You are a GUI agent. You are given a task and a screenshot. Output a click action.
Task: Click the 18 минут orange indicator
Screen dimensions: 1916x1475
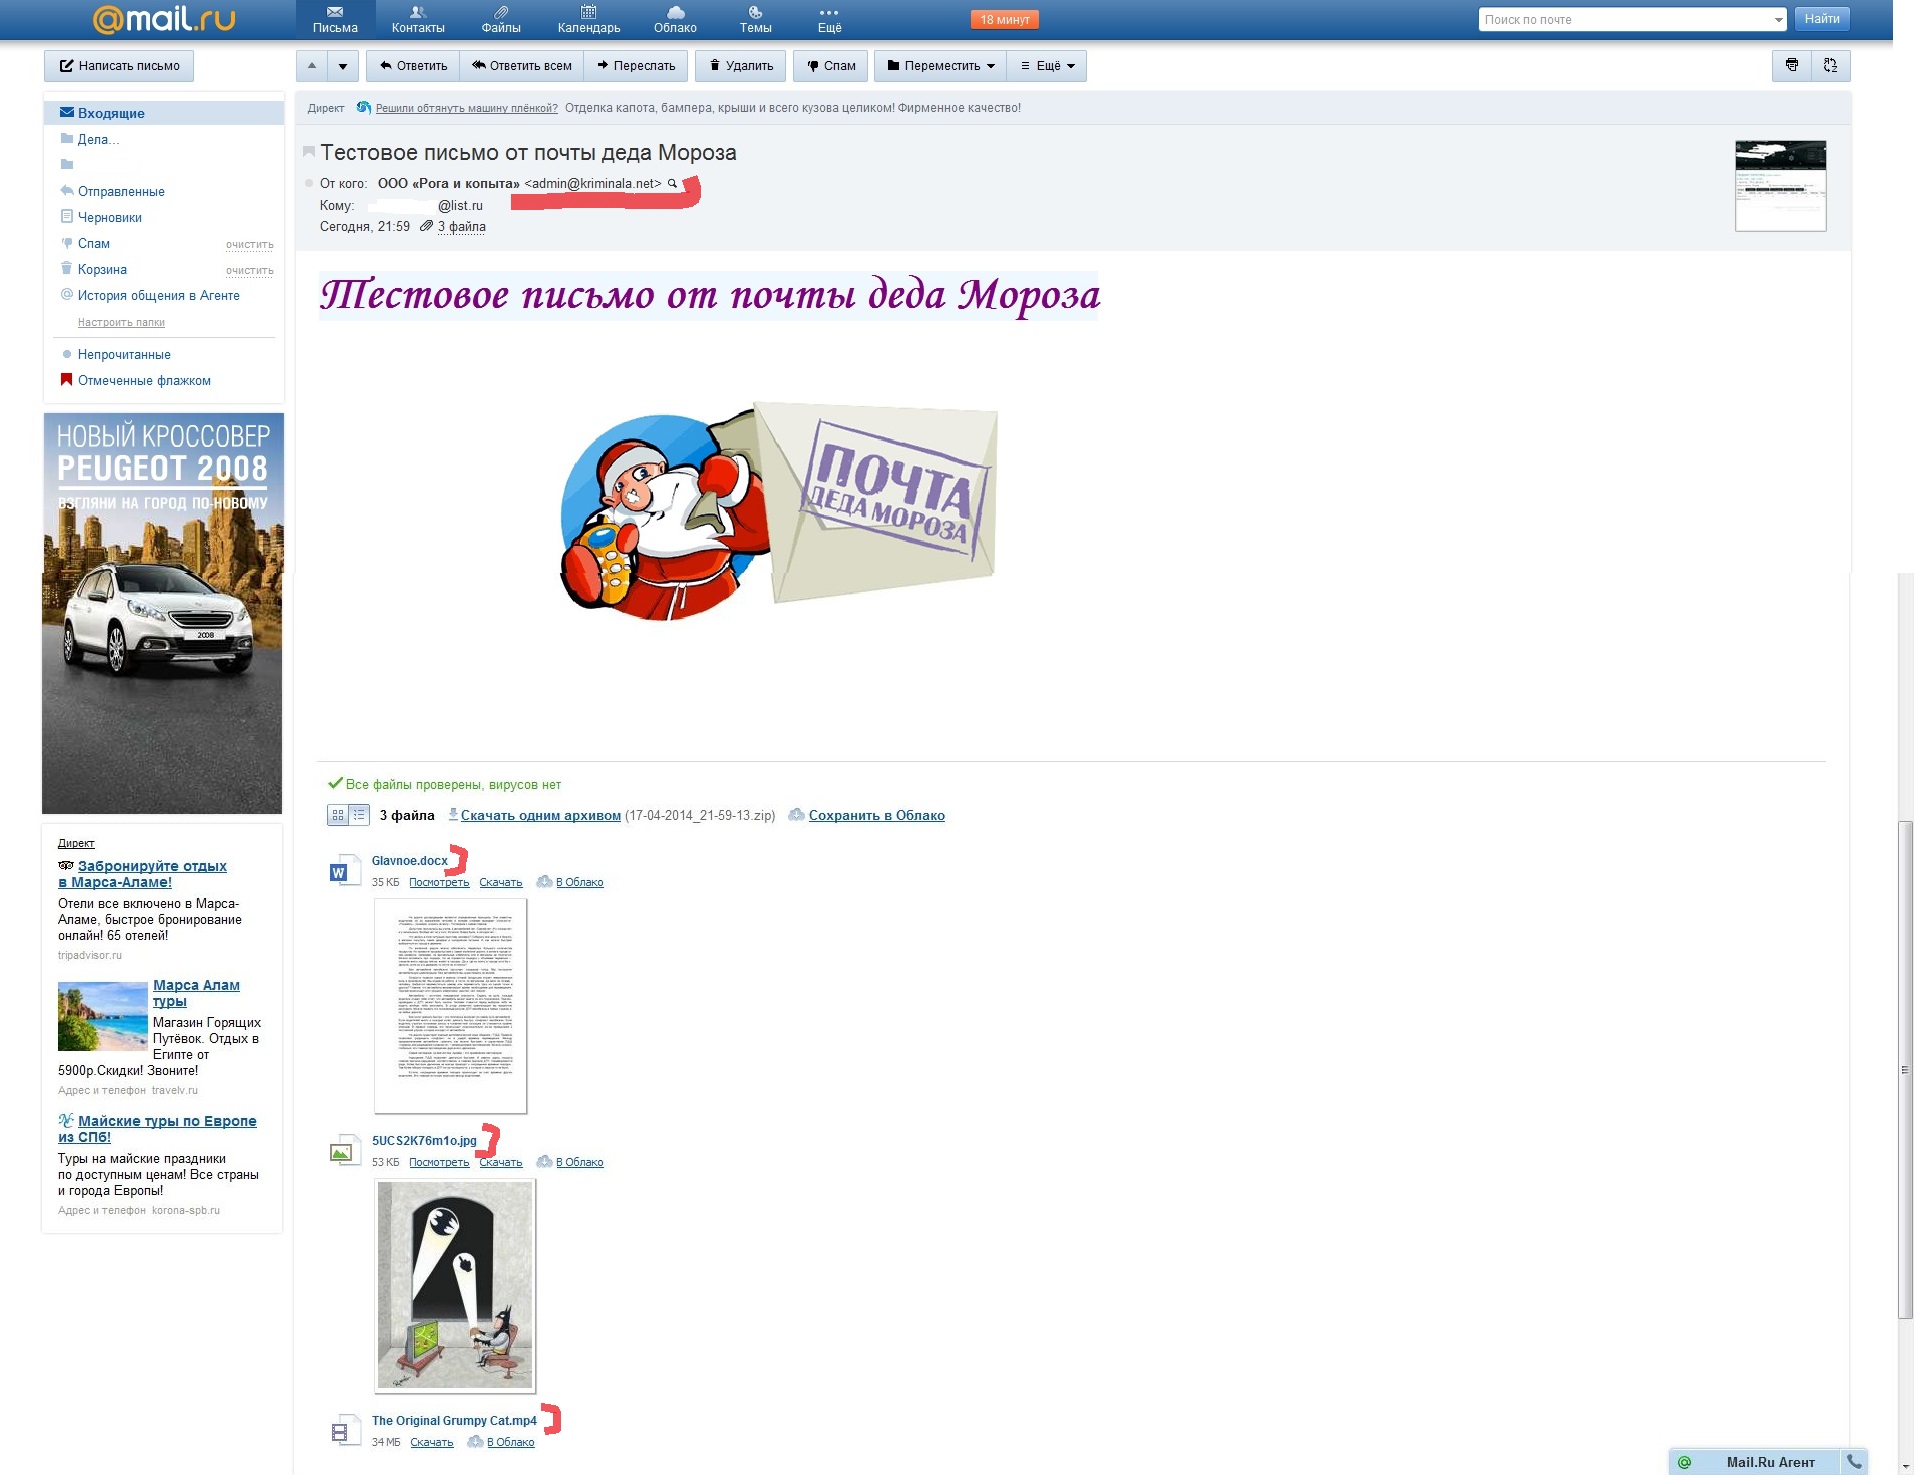tap(1005, 19)
